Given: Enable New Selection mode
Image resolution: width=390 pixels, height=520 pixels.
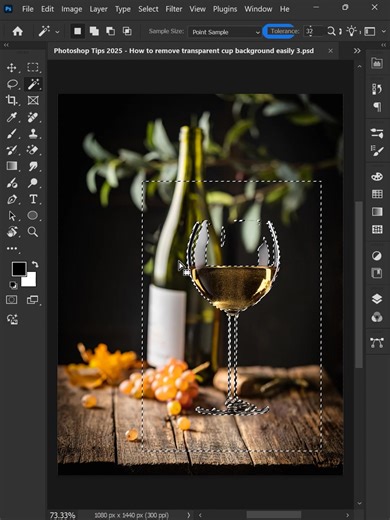Looking at the screenshot, I should pos(77,31).
